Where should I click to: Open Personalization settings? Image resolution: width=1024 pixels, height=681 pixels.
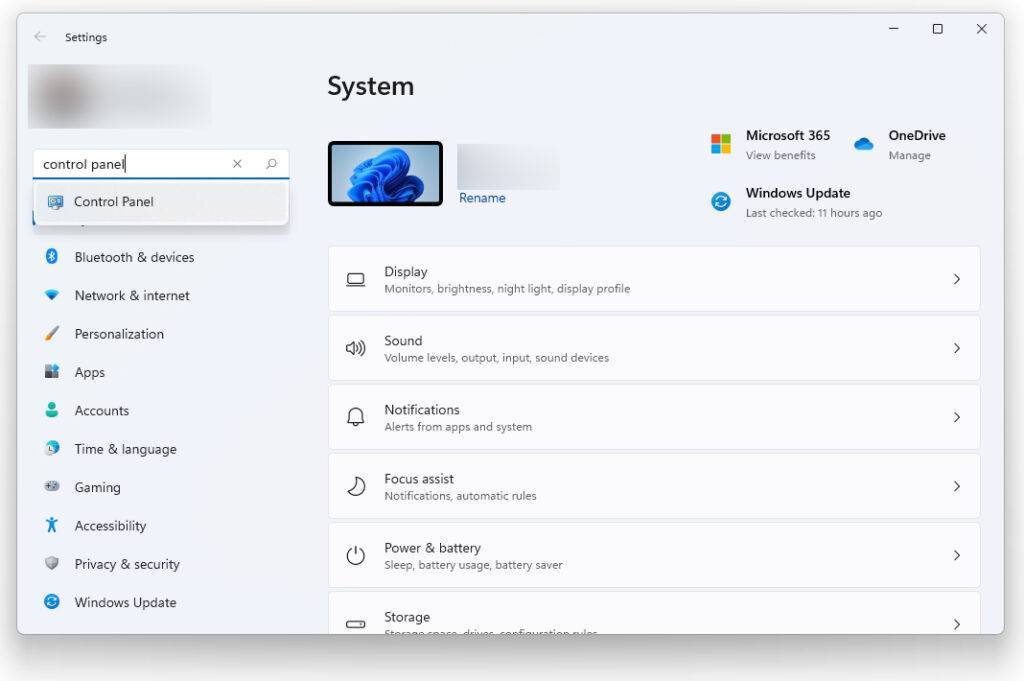click(161, 334)
